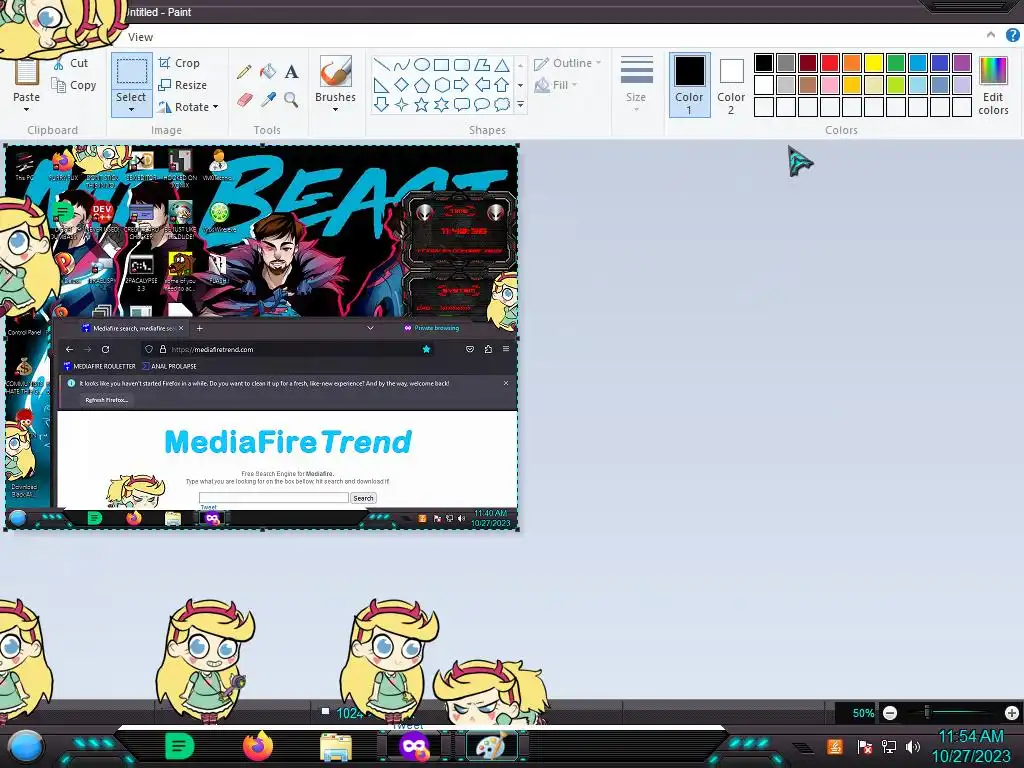Viewport: 1024px width, 768px height.
Task: Choose the Polygon shape
Action: tap(482, 65)
